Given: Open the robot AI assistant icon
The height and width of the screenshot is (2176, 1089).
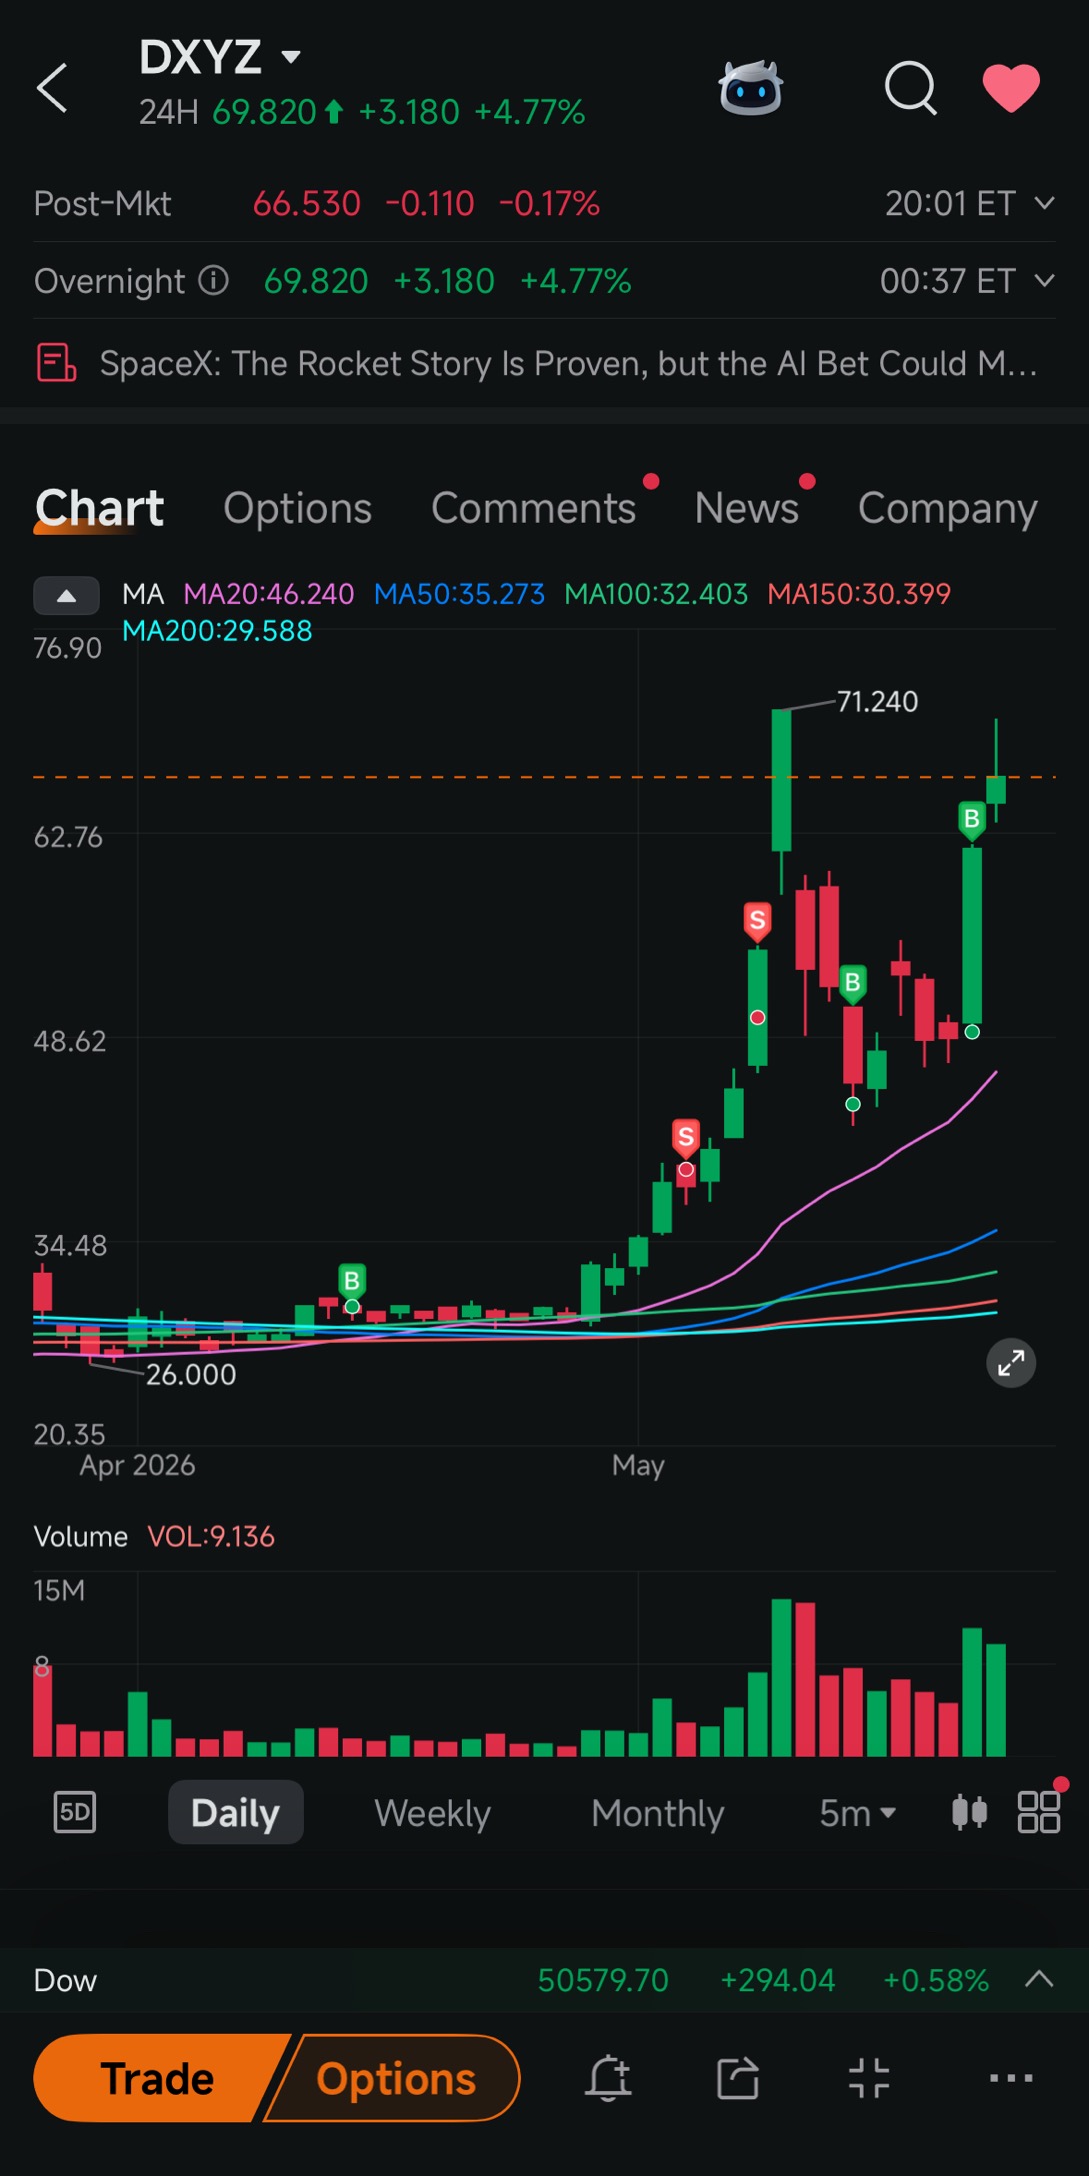Looking at the screenshot, I should (x=751, y=88).
